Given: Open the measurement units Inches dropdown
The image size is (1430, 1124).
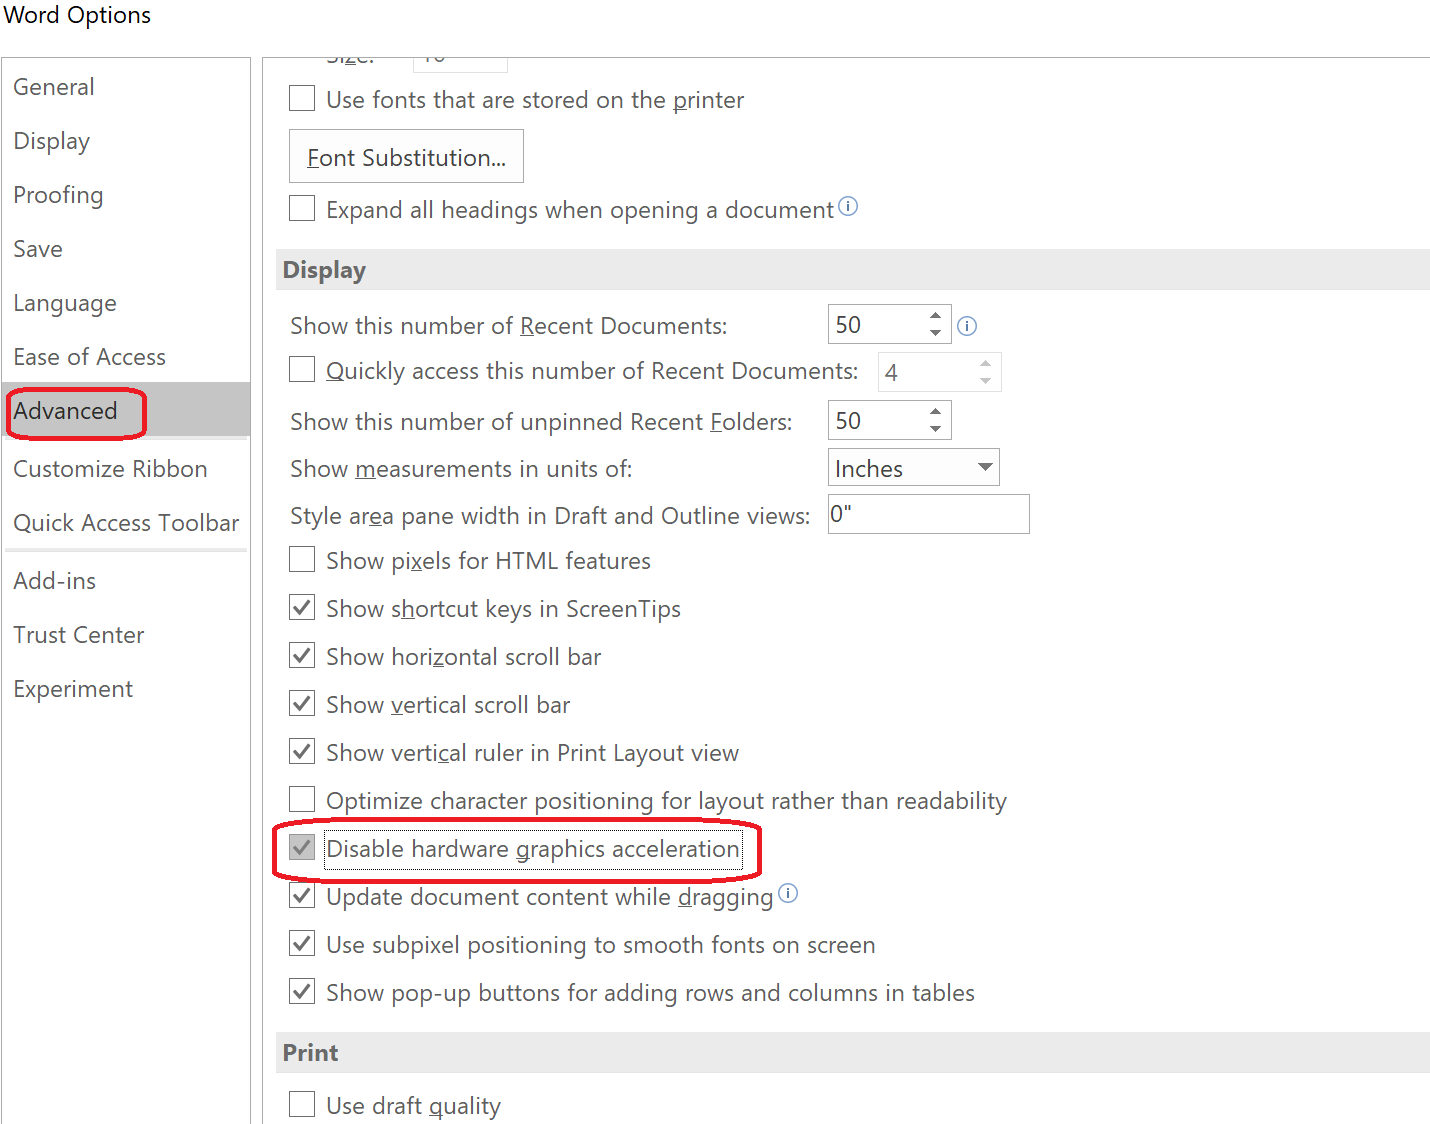Looking at the screenshot, I should coord(914,468).
